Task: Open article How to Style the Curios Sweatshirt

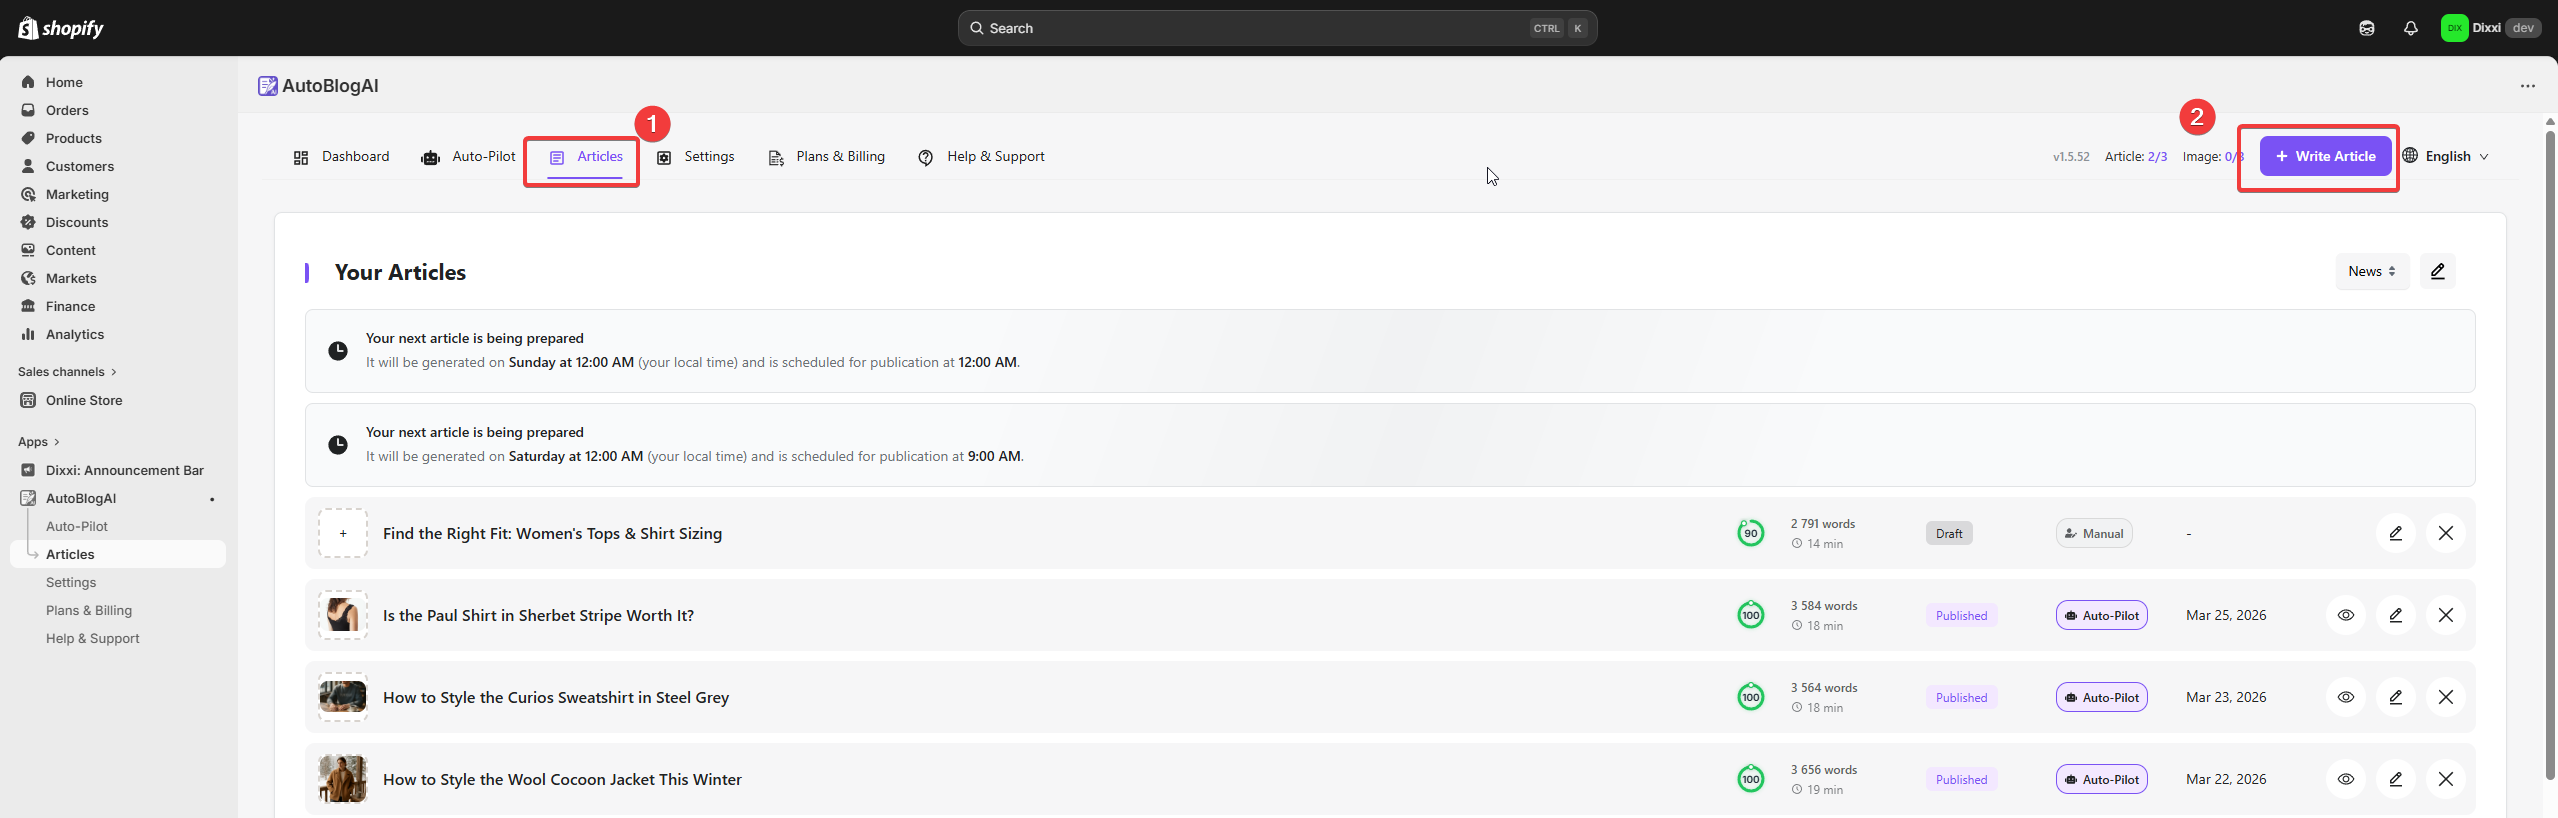Action: [556, 698]
